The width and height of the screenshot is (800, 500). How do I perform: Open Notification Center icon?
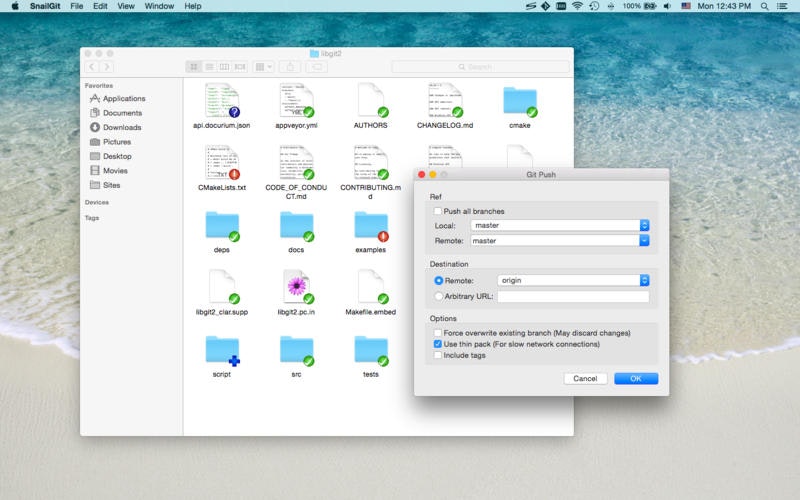[x=782, y=6]
